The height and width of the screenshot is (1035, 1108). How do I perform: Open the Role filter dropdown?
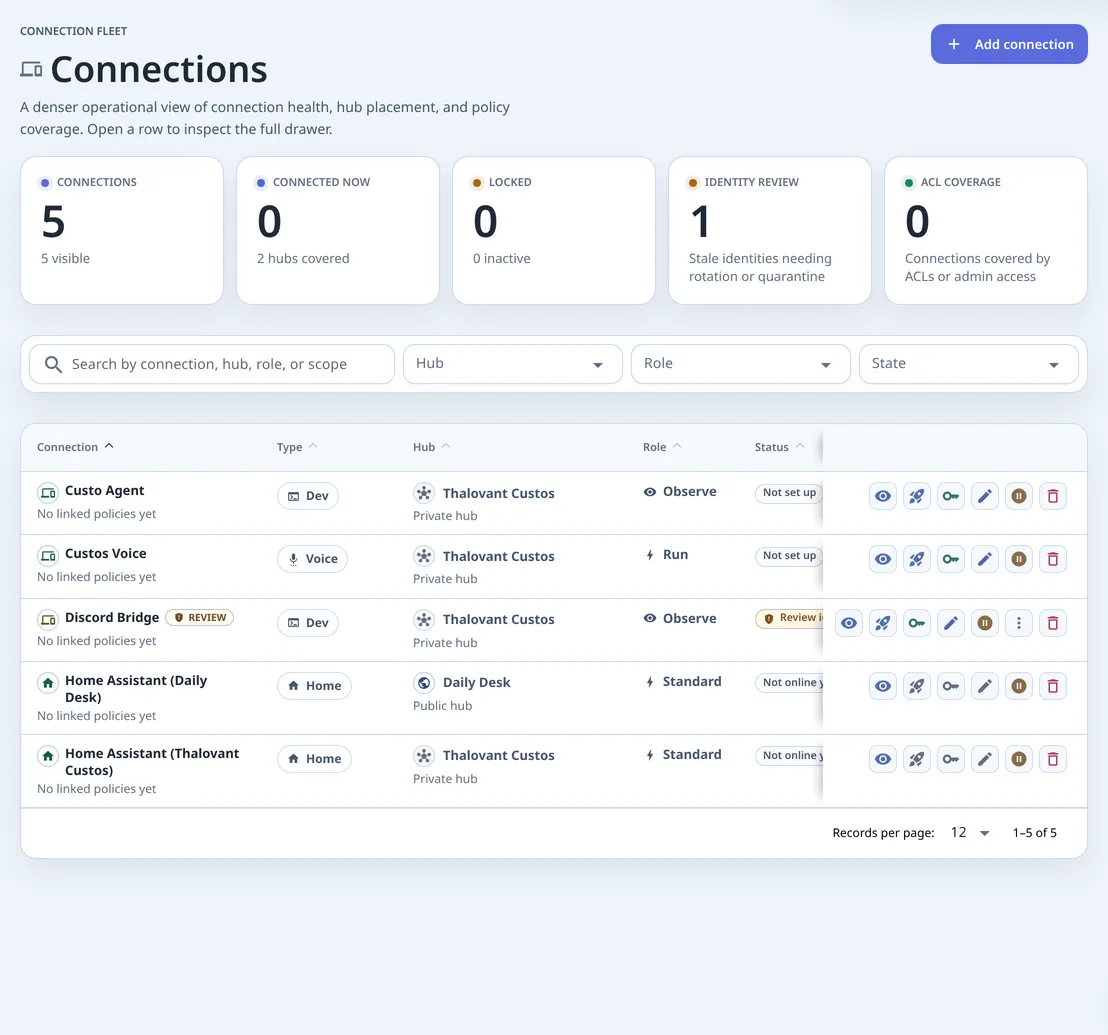click(740, 364)
